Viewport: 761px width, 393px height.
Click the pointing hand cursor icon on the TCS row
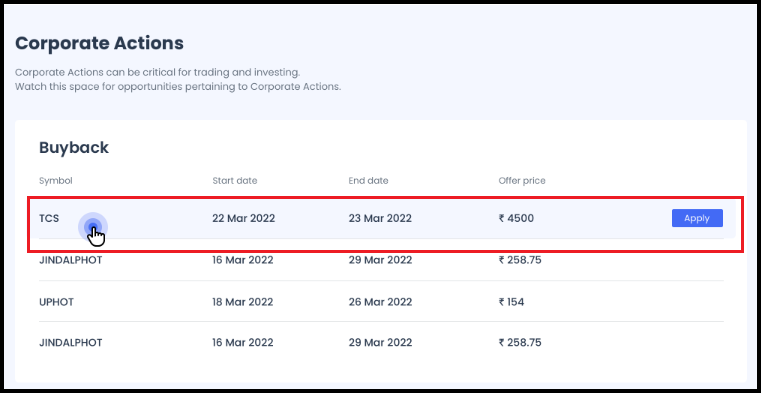97,237
